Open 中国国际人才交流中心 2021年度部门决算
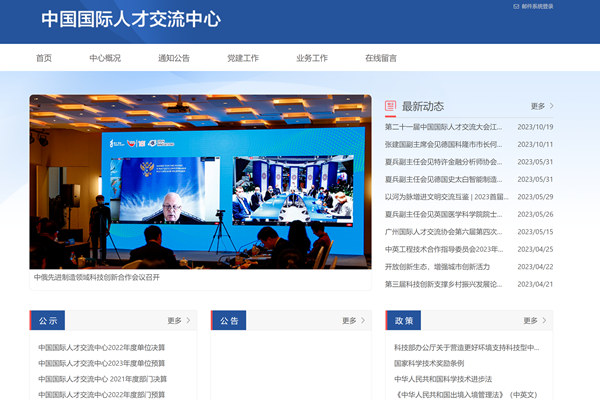The width and height of the screenshot is (600, 400). click(103, 379)
